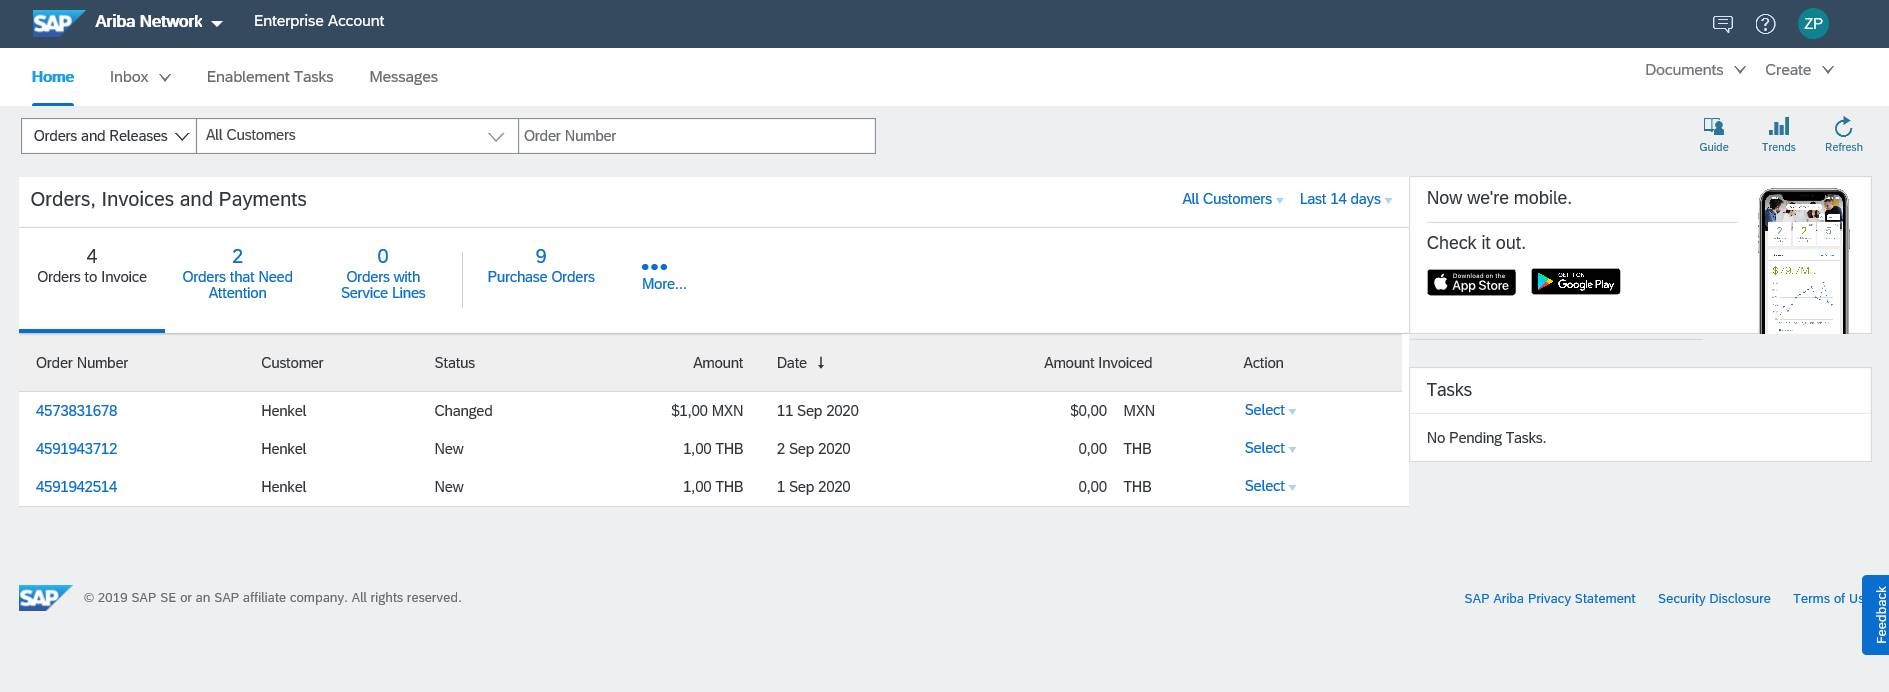The image size is (1889, 692).
Task: Open order number 4591942514
Action: pyautogui.click(x=76, y=487)
